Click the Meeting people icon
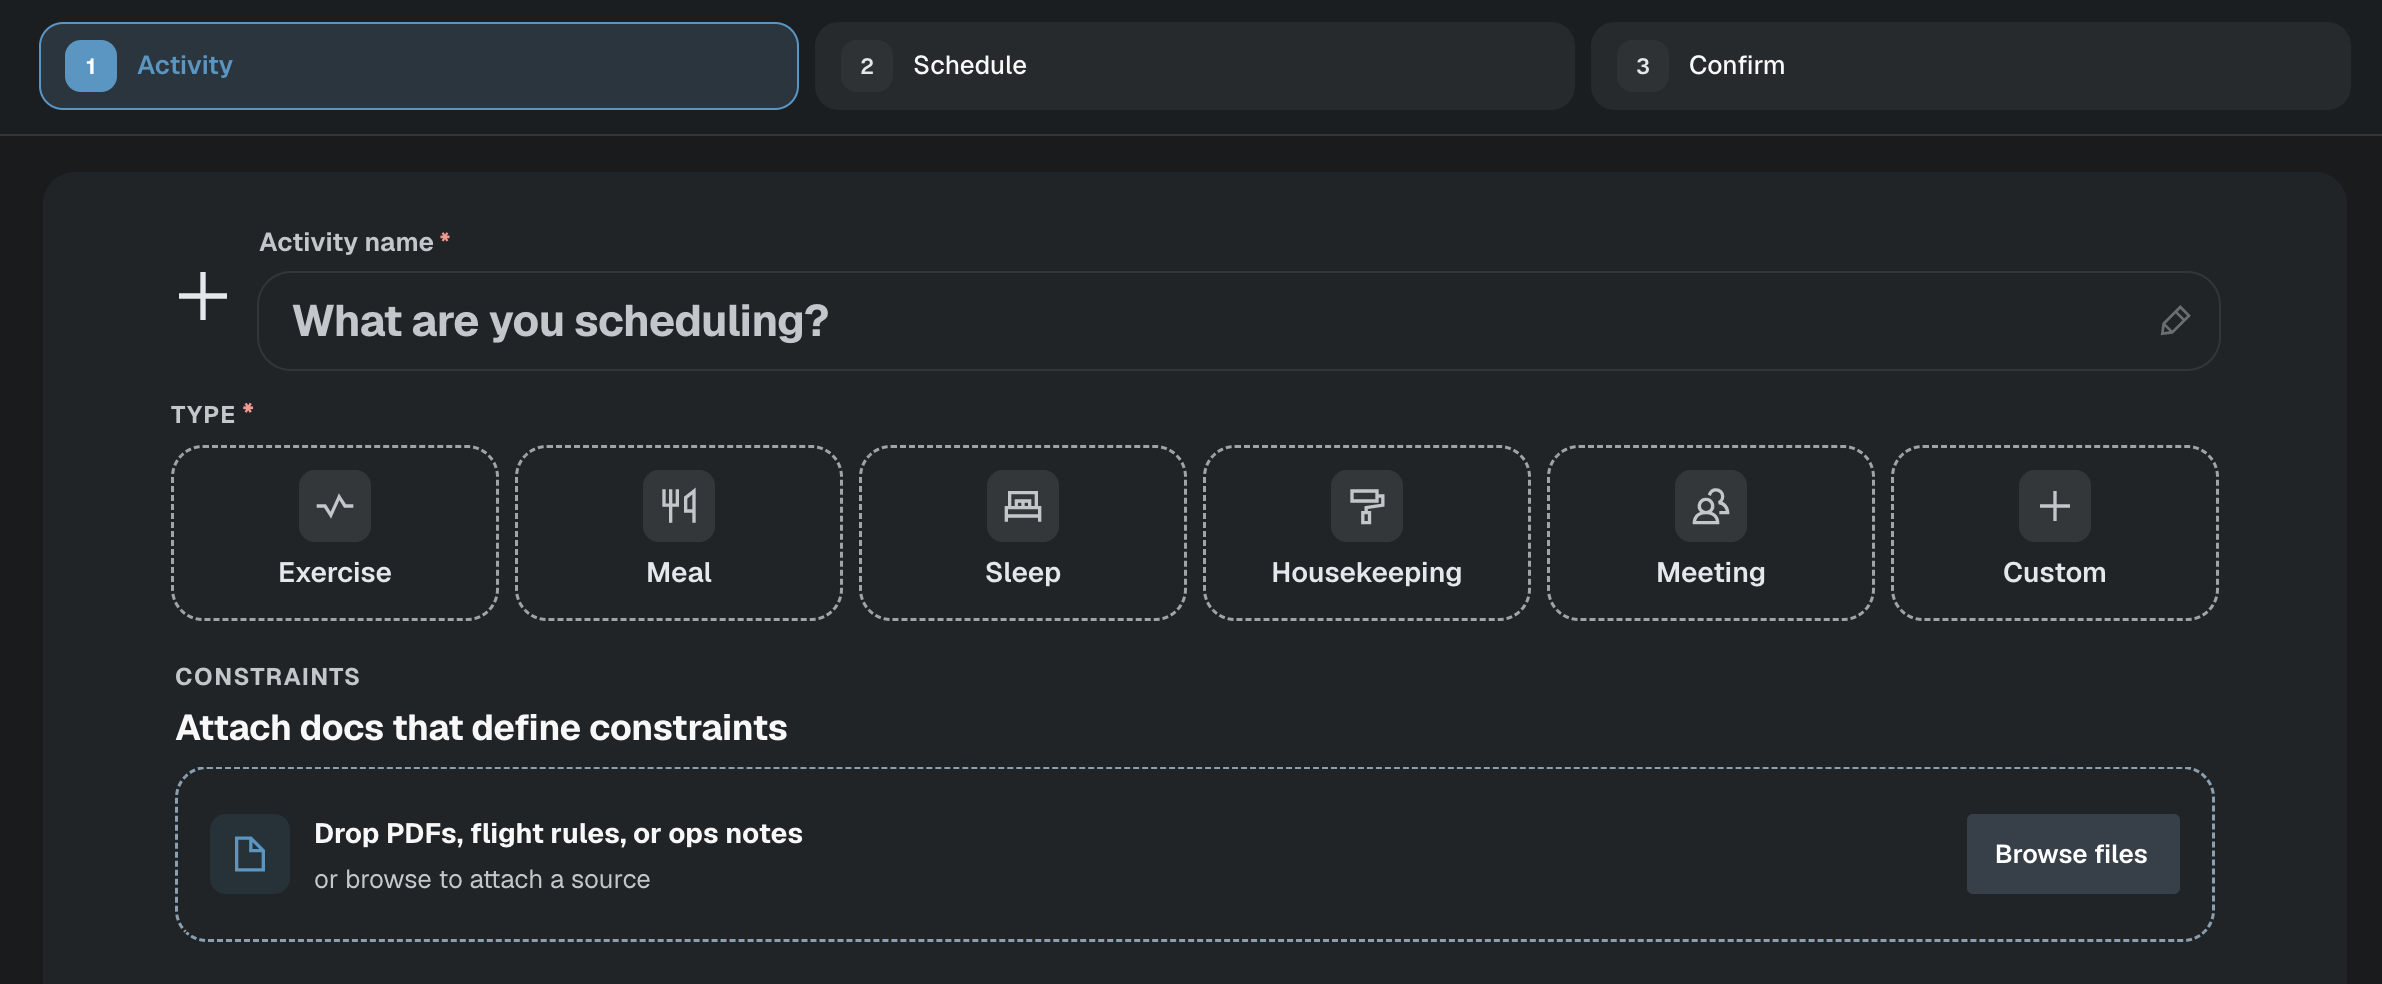Image resolution: width=2382 pixels, height=984 pixels. pos(1711,506)
